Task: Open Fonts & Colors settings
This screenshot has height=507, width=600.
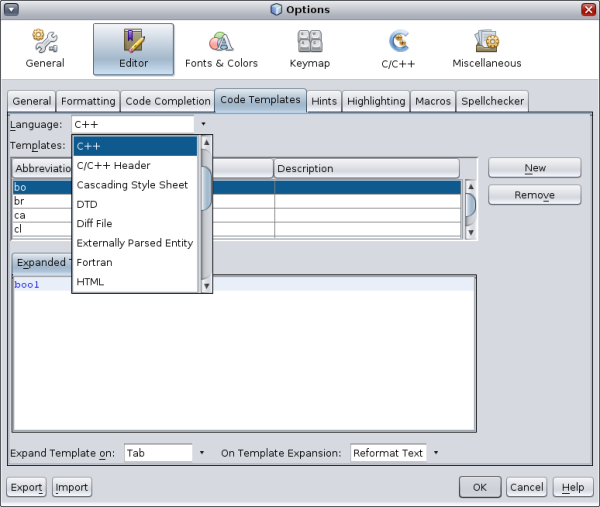Action: 221,49
